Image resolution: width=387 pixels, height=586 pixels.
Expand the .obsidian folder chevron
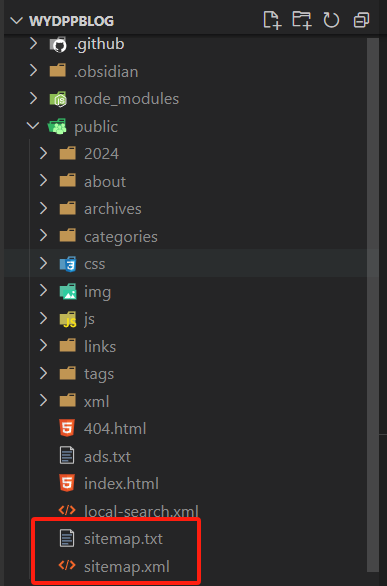tap(33, 71)
